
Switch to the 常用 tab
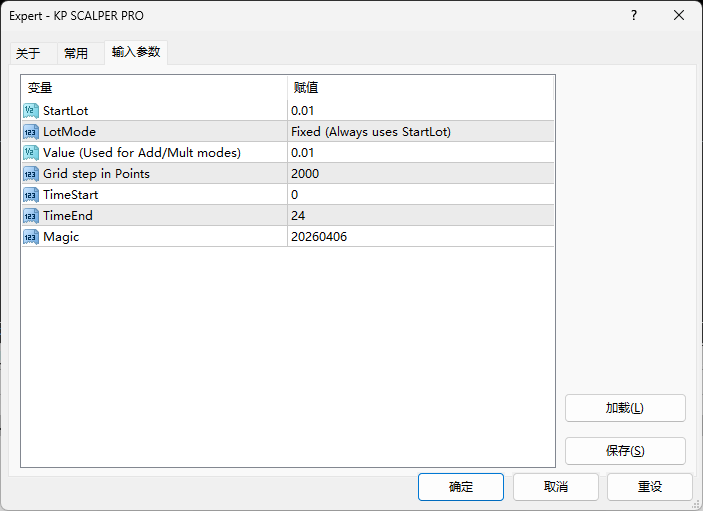pyautogui.click(x=76, y=53)
